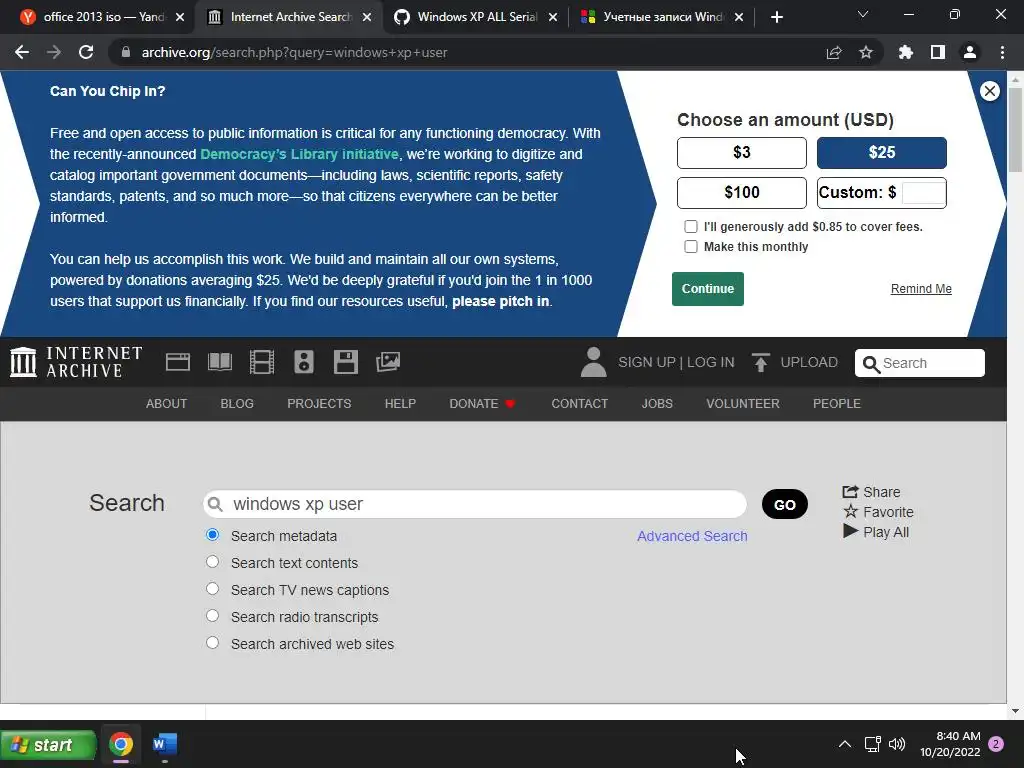Click the Word taskbar icon
The height and width of the screenshot is (768, 1024).
tap(165, 744)
